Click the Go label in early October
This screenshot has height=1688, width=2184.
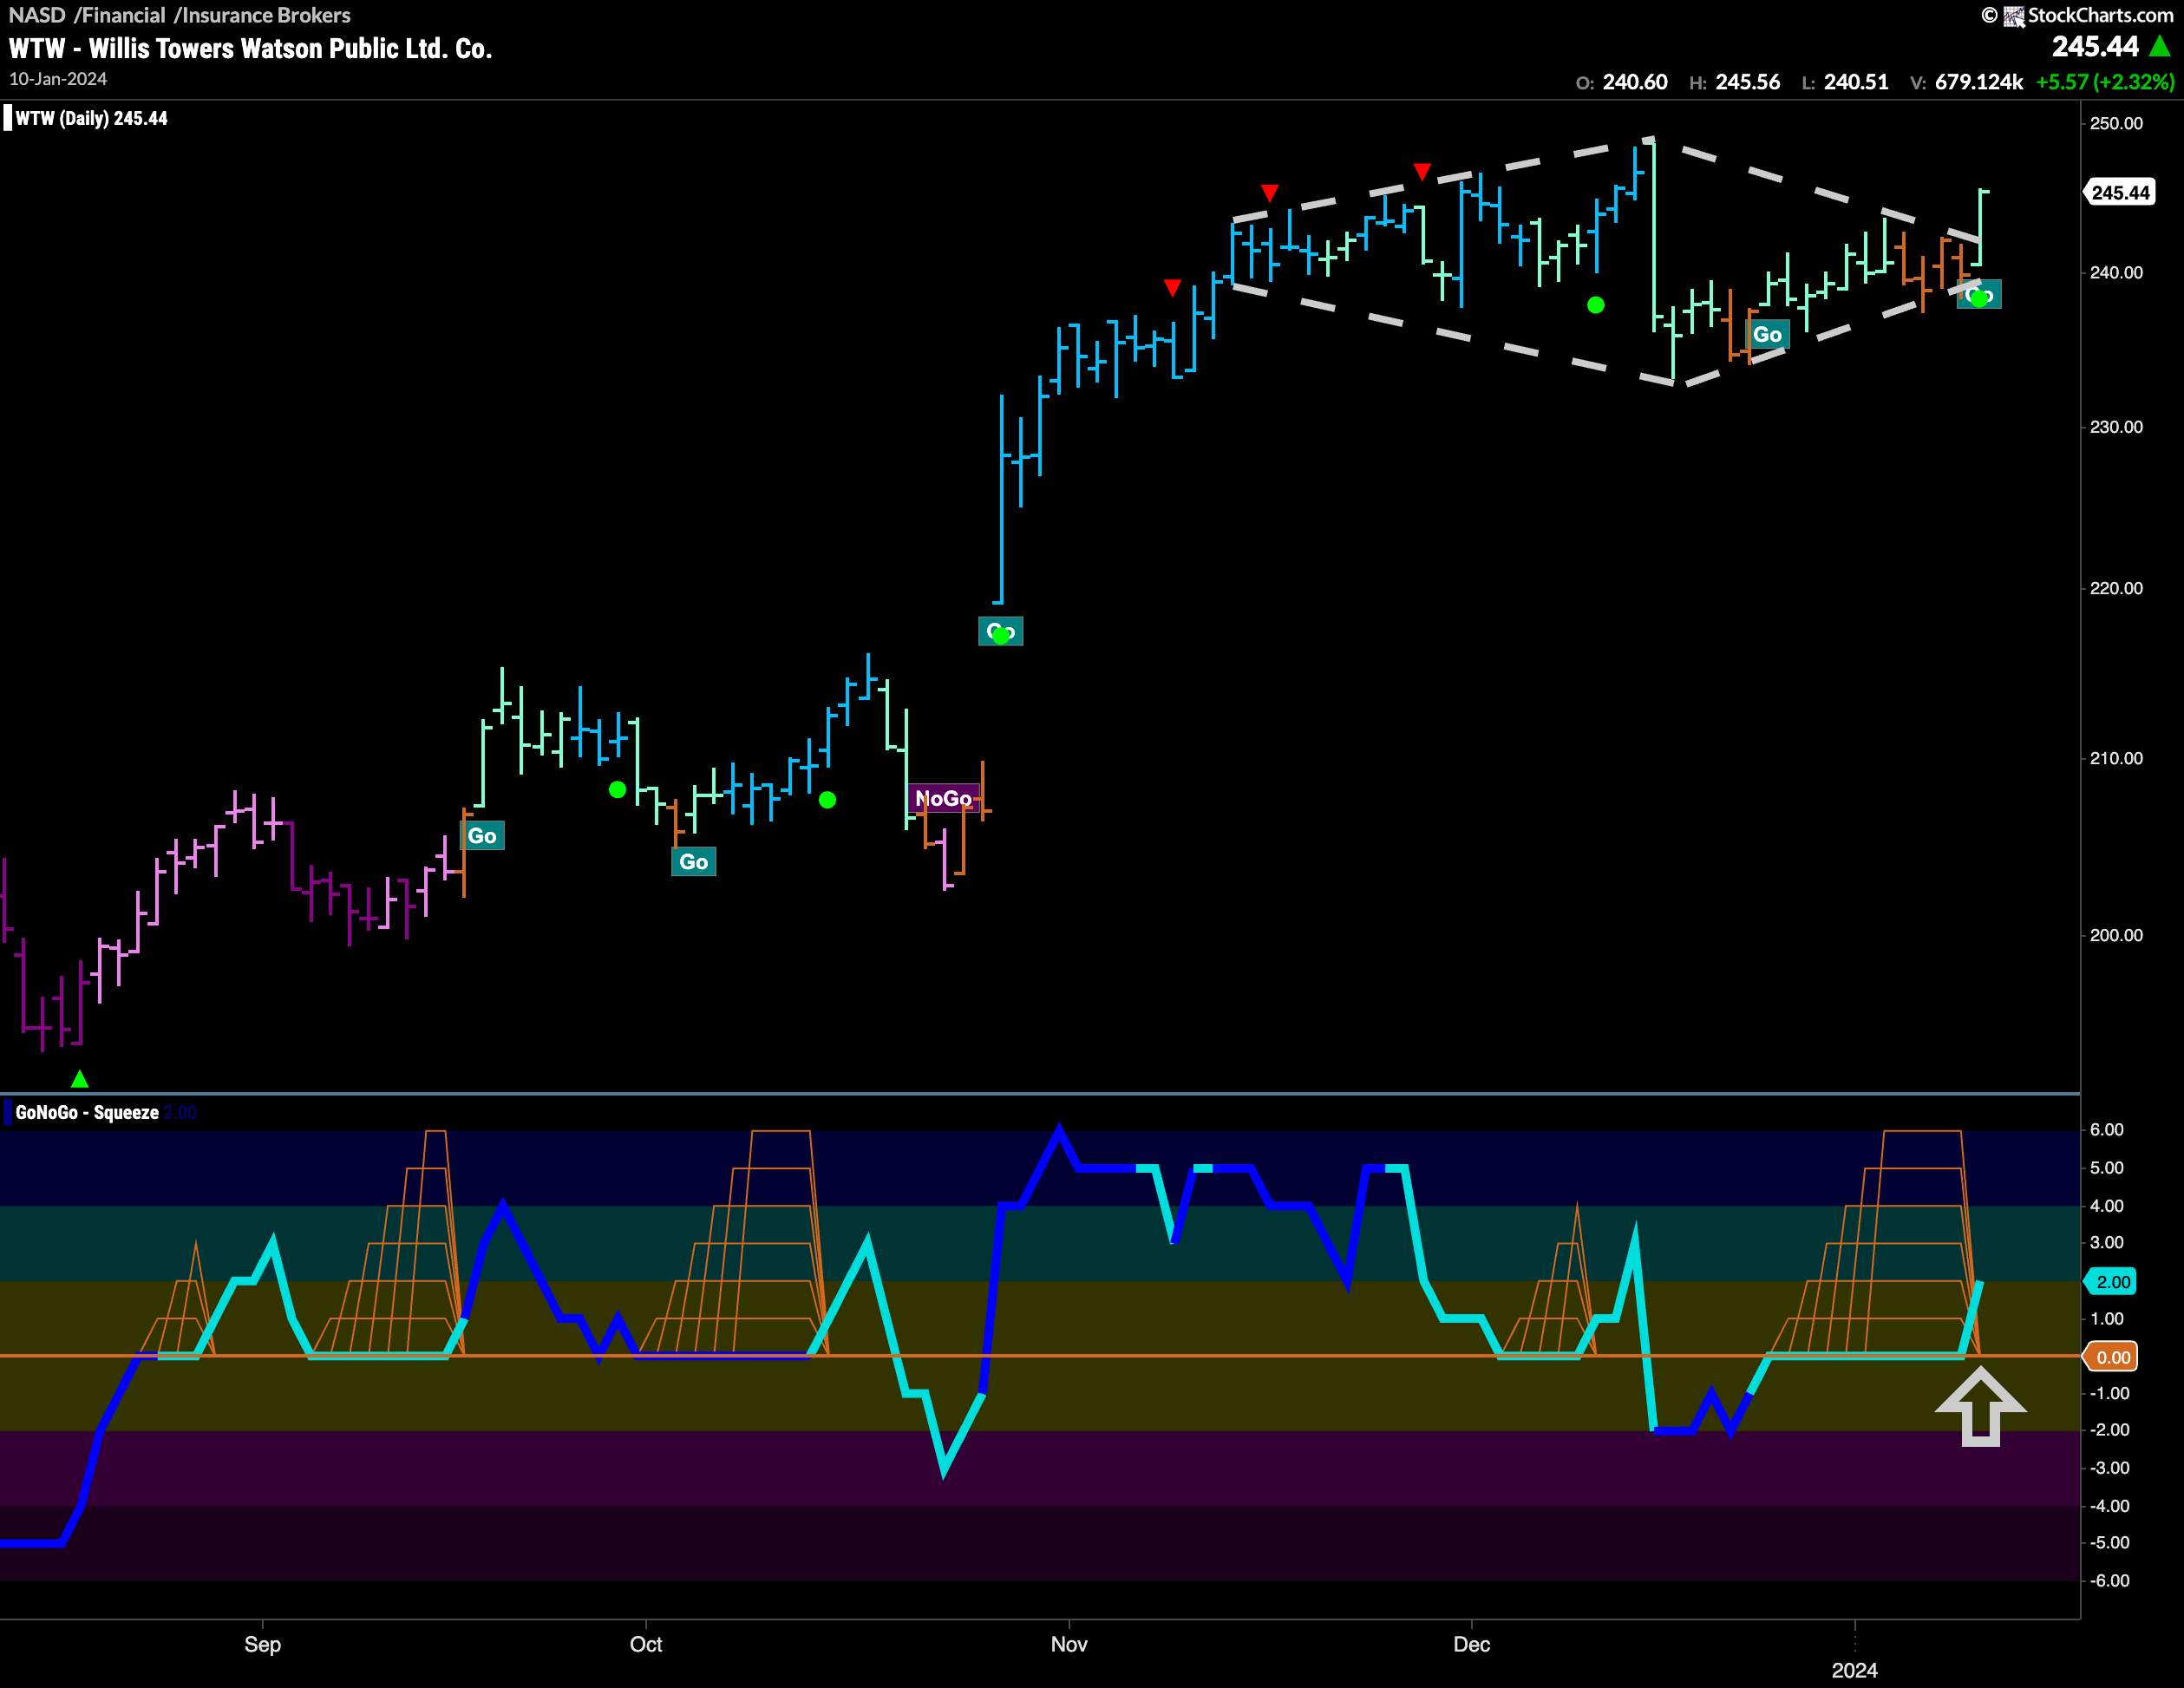tap(694, 862)
